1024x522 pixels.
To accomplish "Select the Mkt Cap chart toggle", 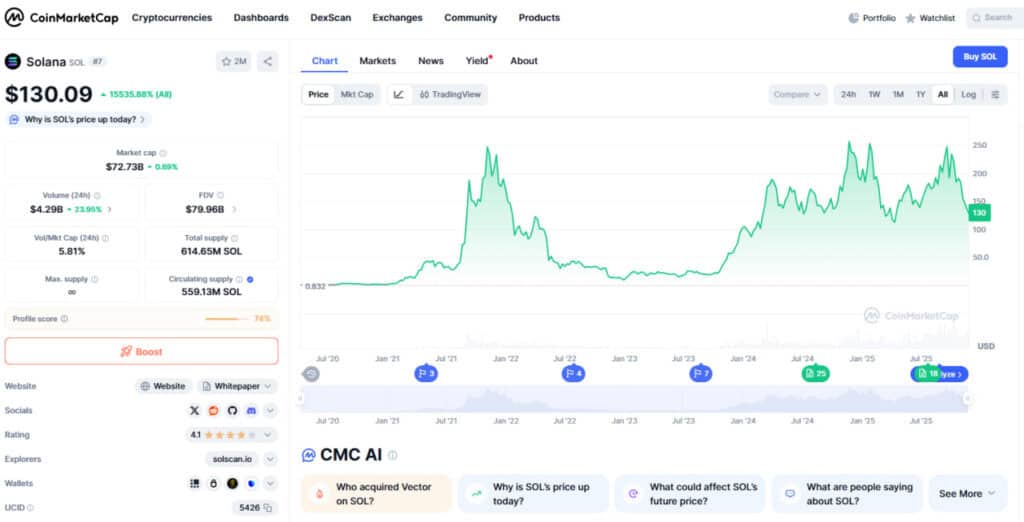I will coord(357,95).
